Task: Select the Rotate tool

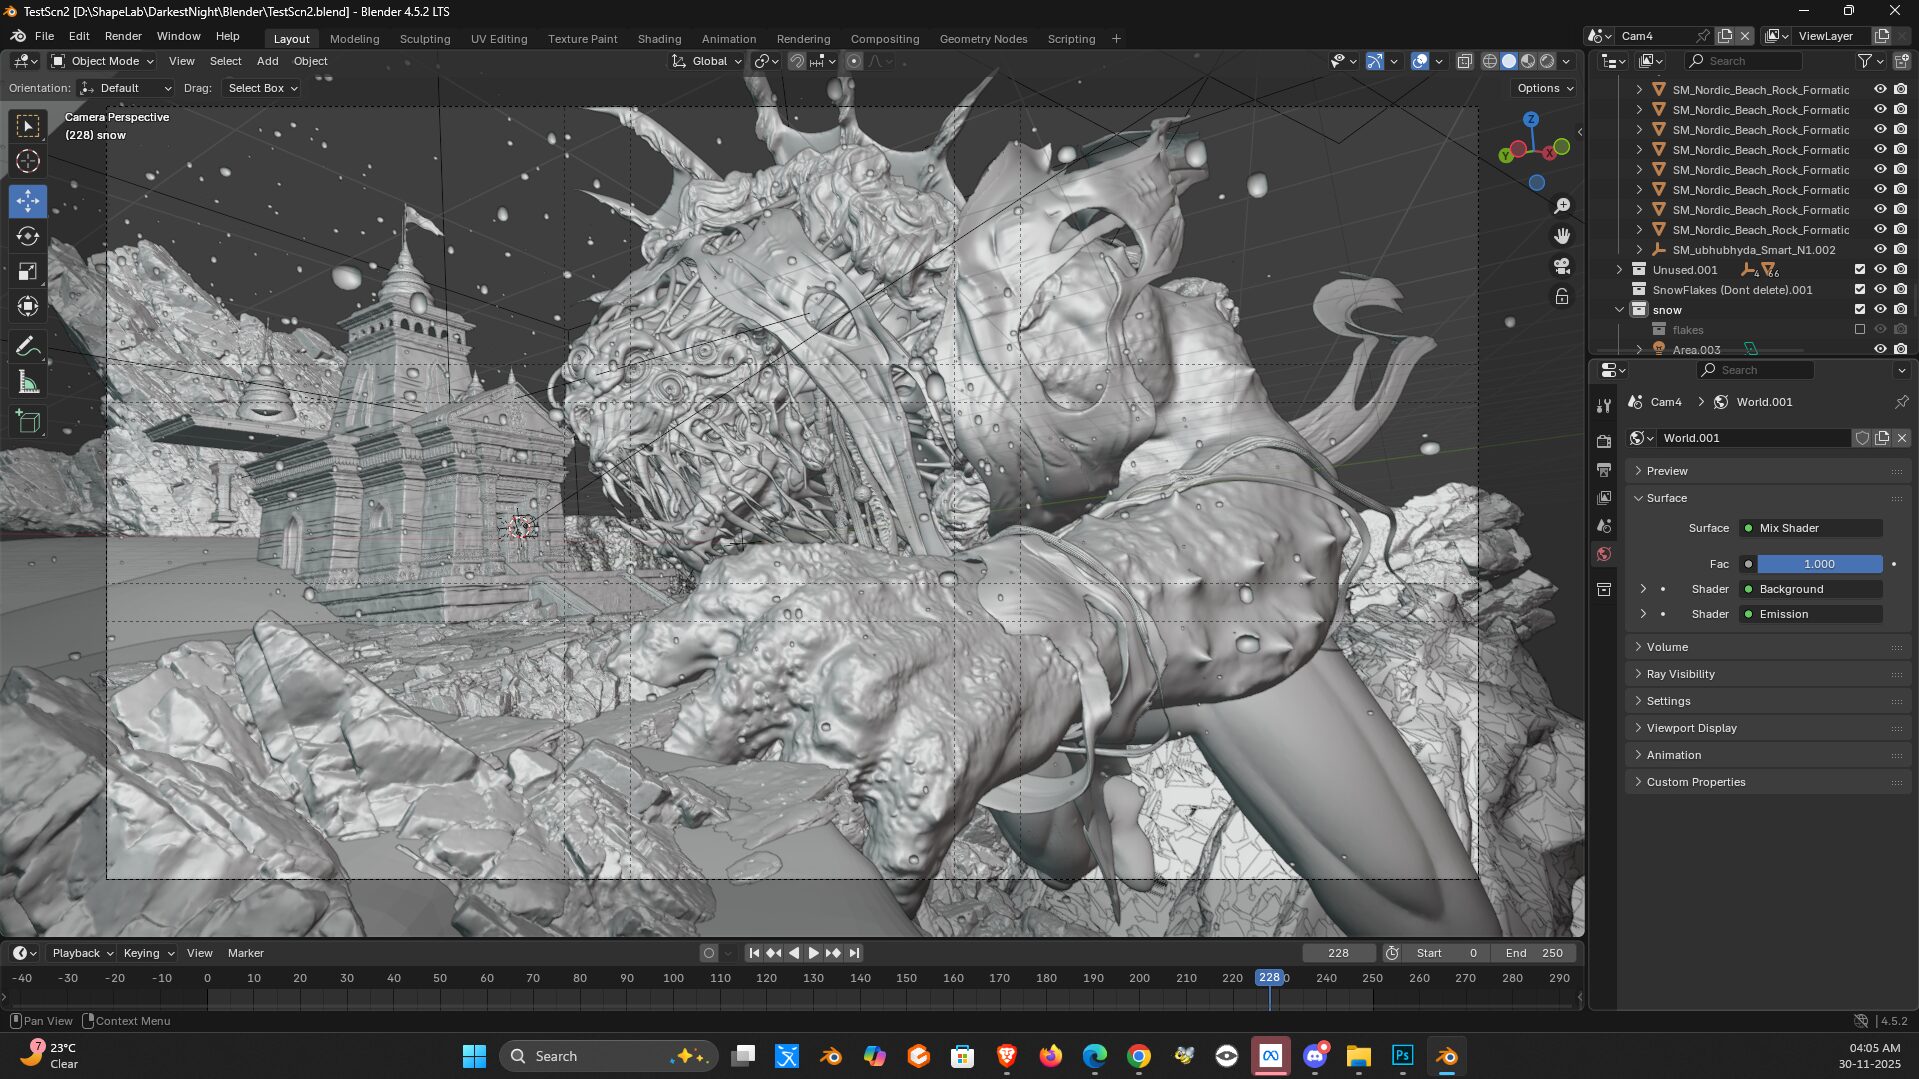Action: (28, 236)
